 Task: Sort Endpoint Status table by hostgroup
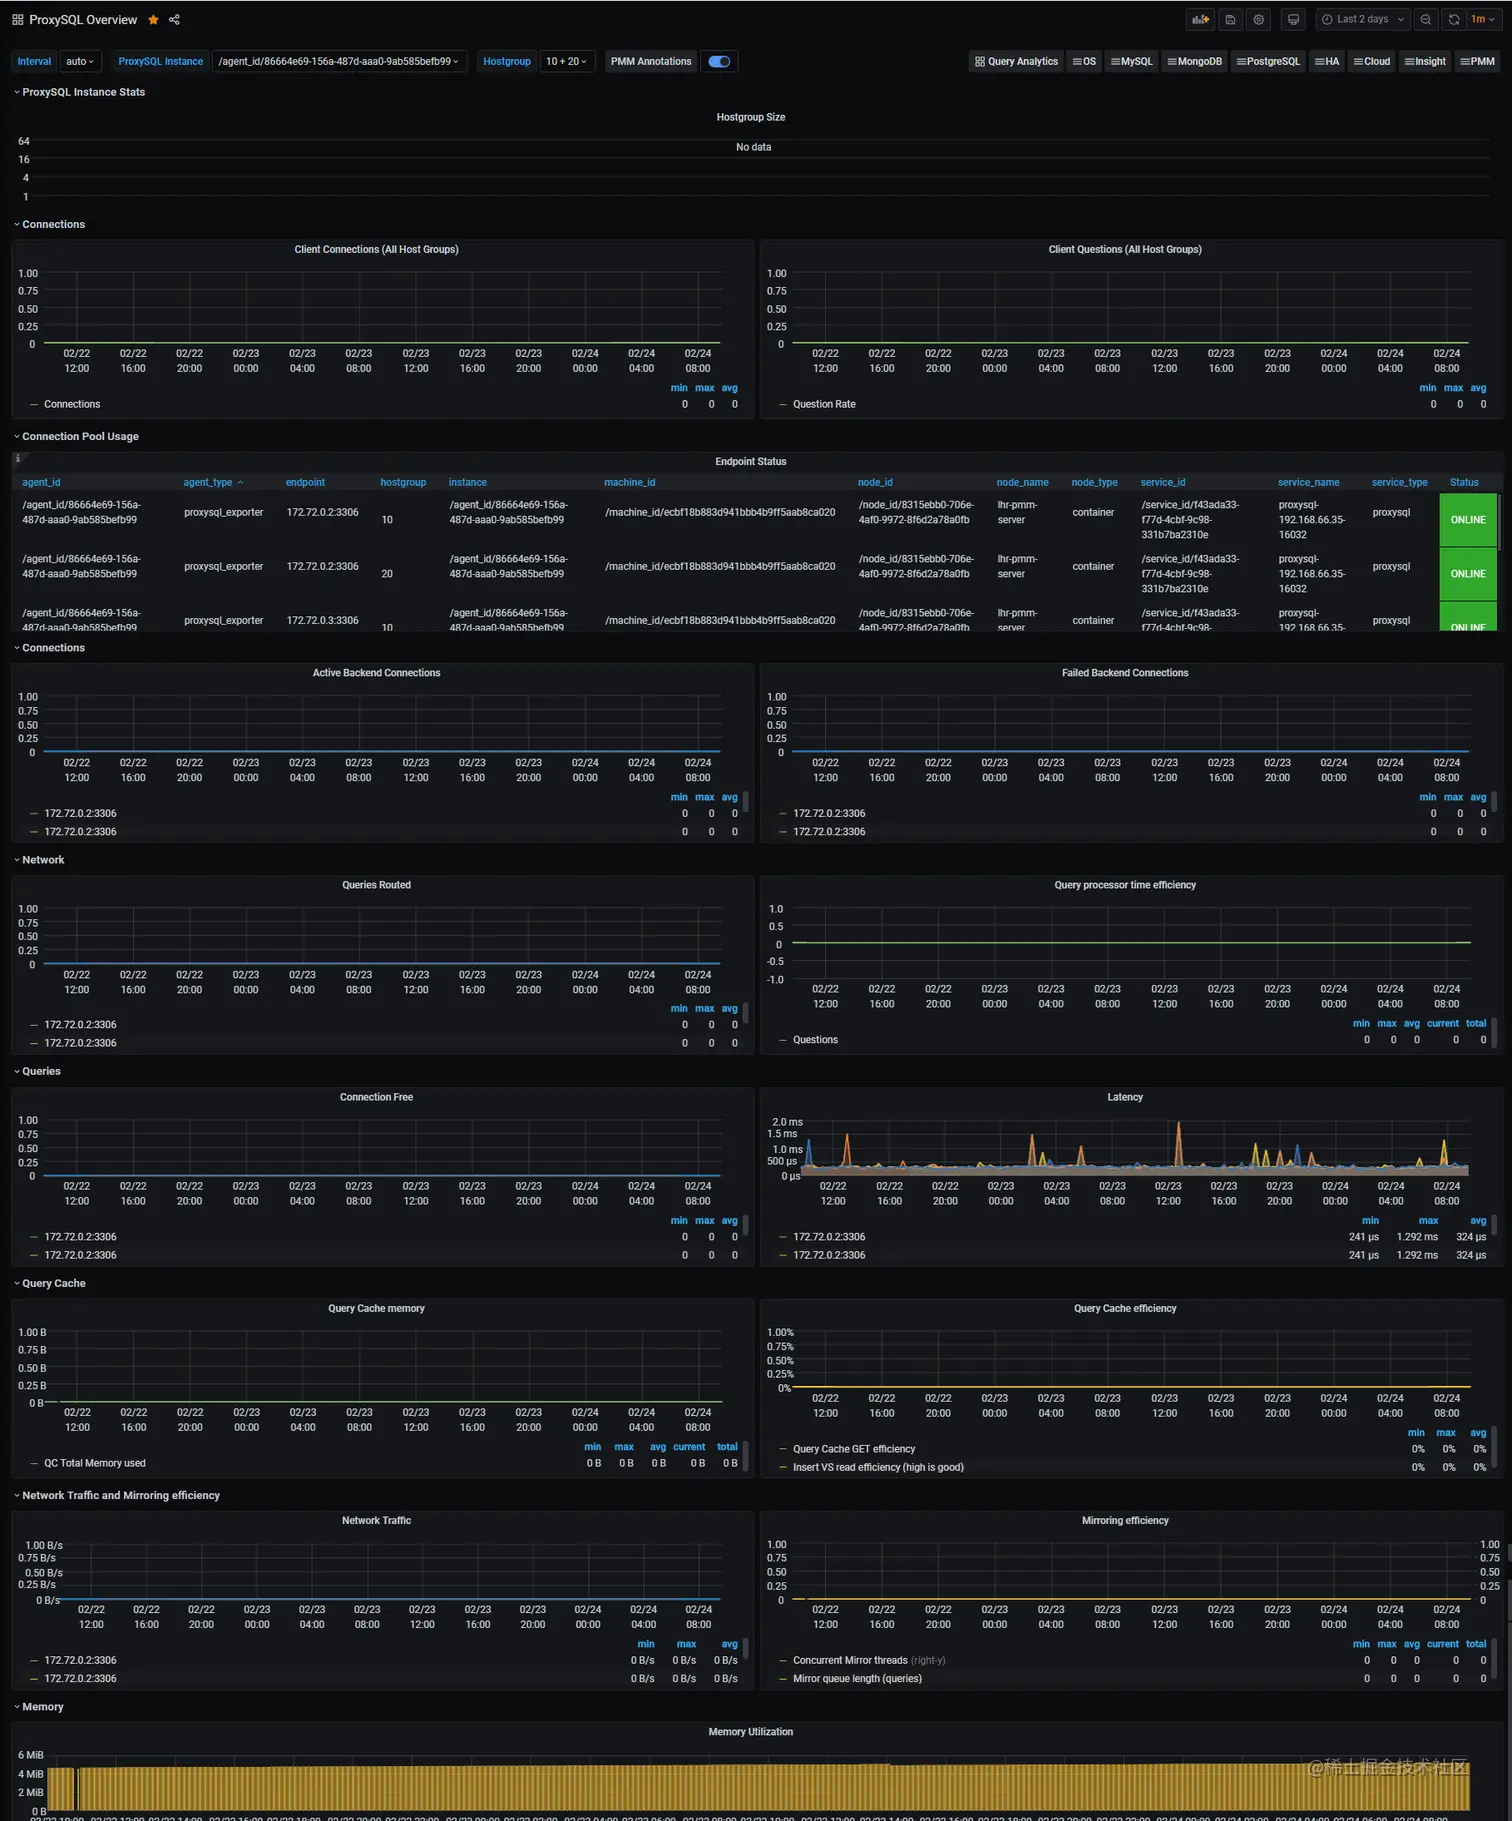tap(403, 482)
